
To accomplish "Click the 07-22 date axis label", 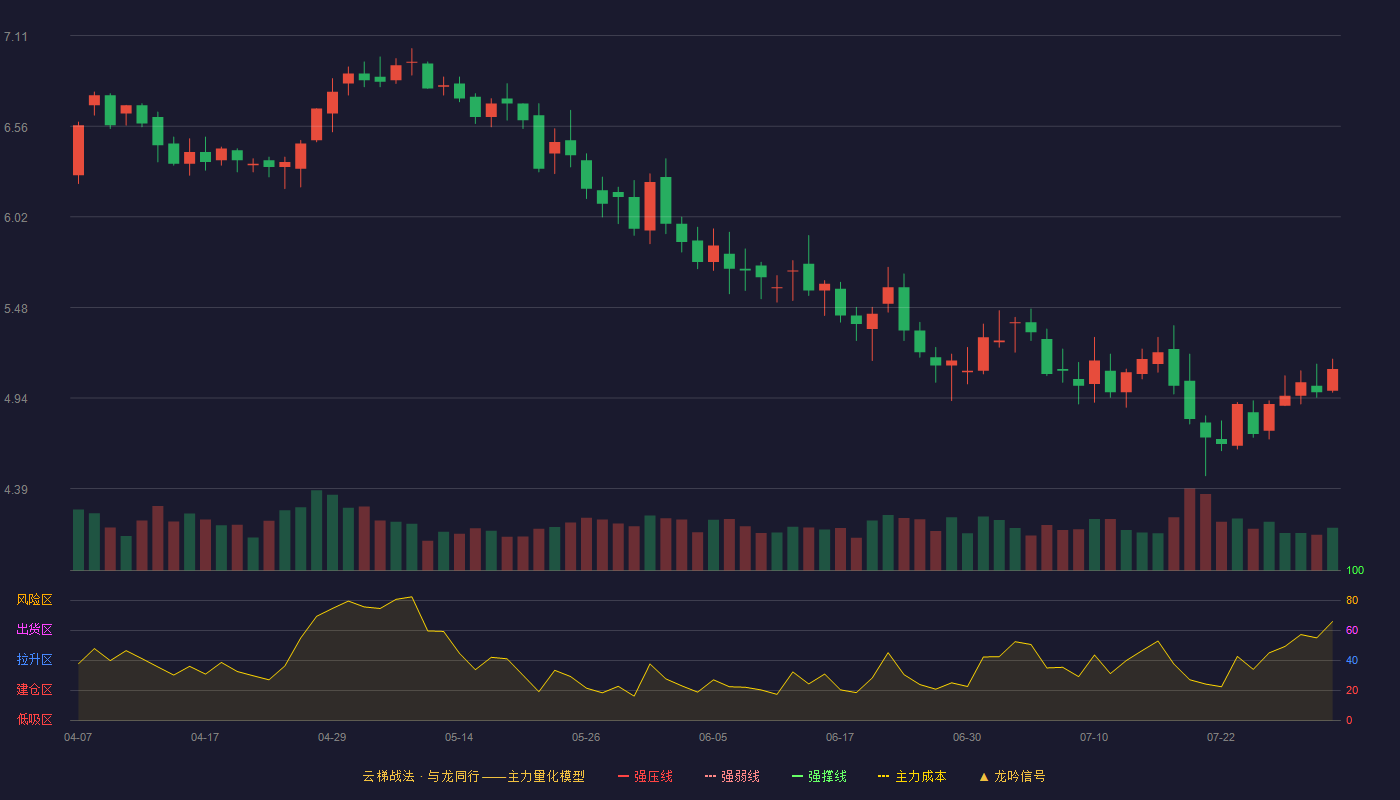I will (x=1221, y=737).
